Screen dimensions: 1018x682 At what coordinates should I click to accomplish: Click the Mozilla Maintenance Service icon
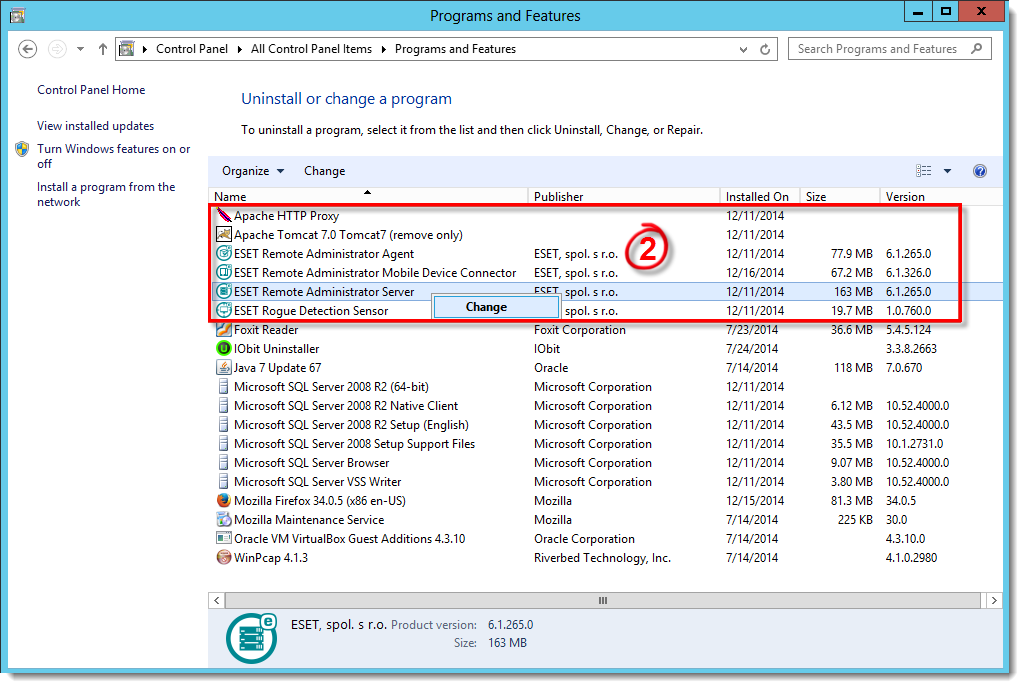point(223,519)
